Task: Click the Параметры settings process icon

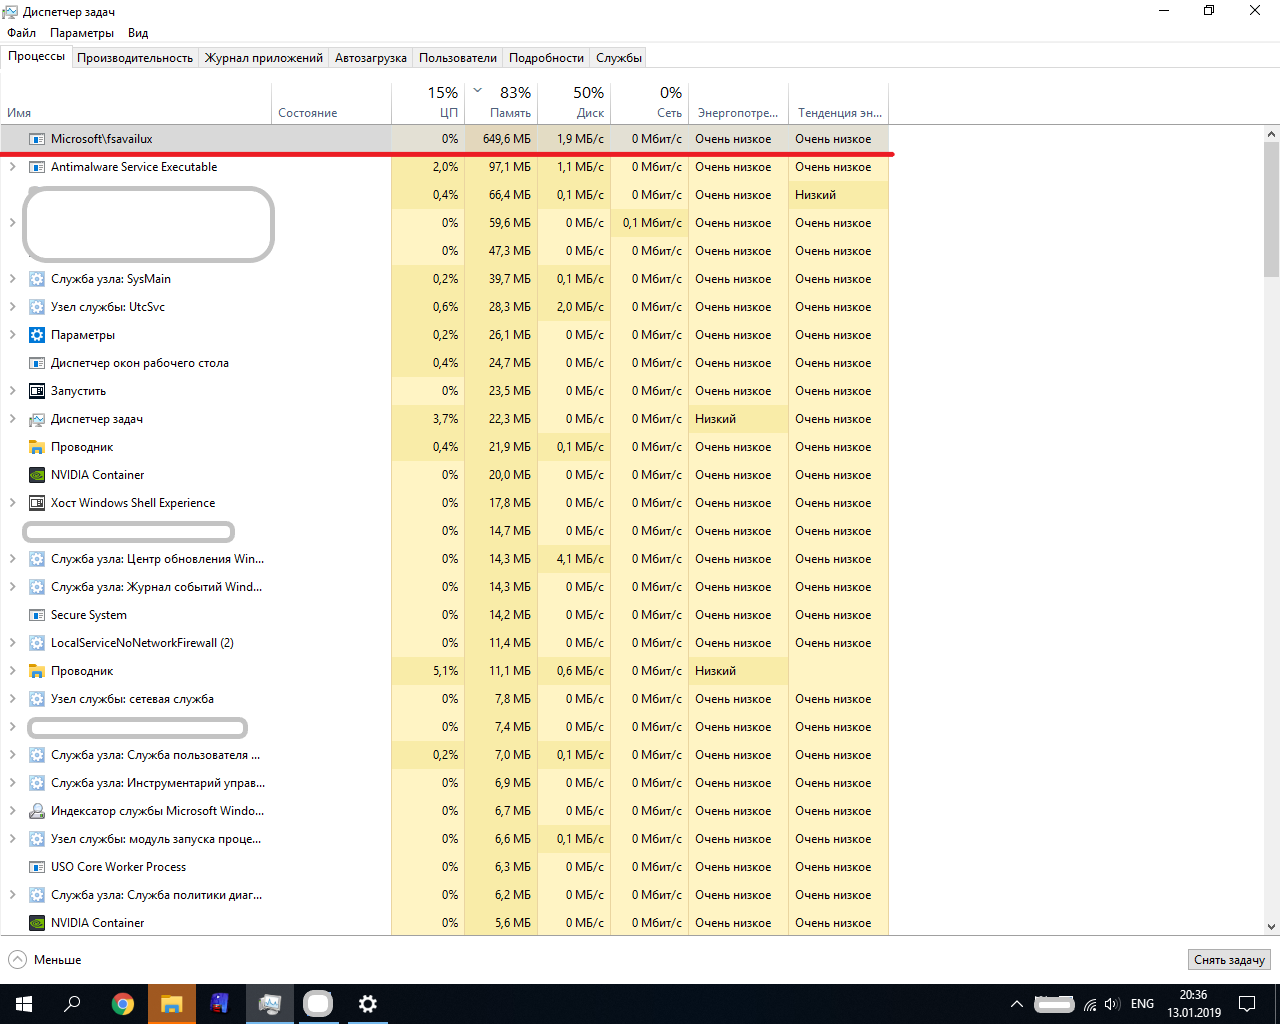Action: [x=37, y=335]
